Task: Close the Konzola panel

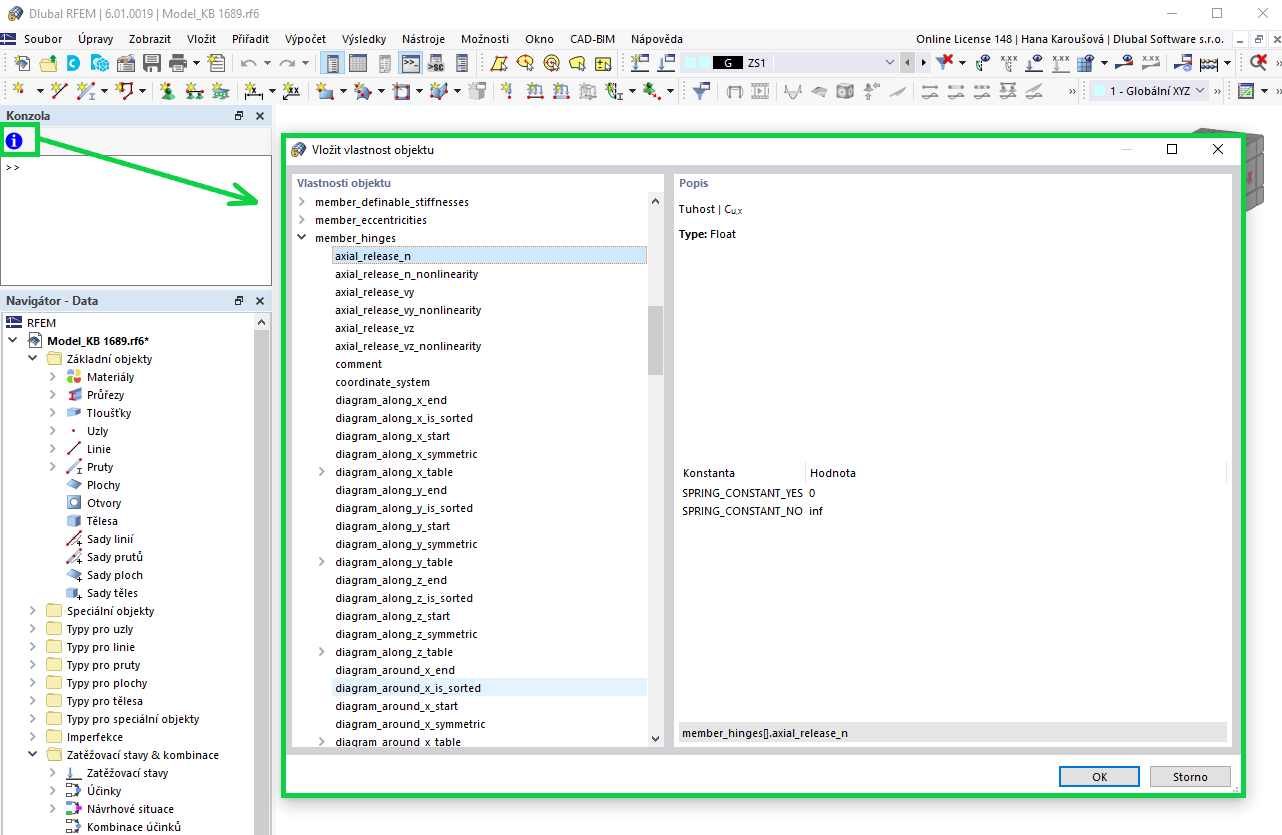Action: 260,116
